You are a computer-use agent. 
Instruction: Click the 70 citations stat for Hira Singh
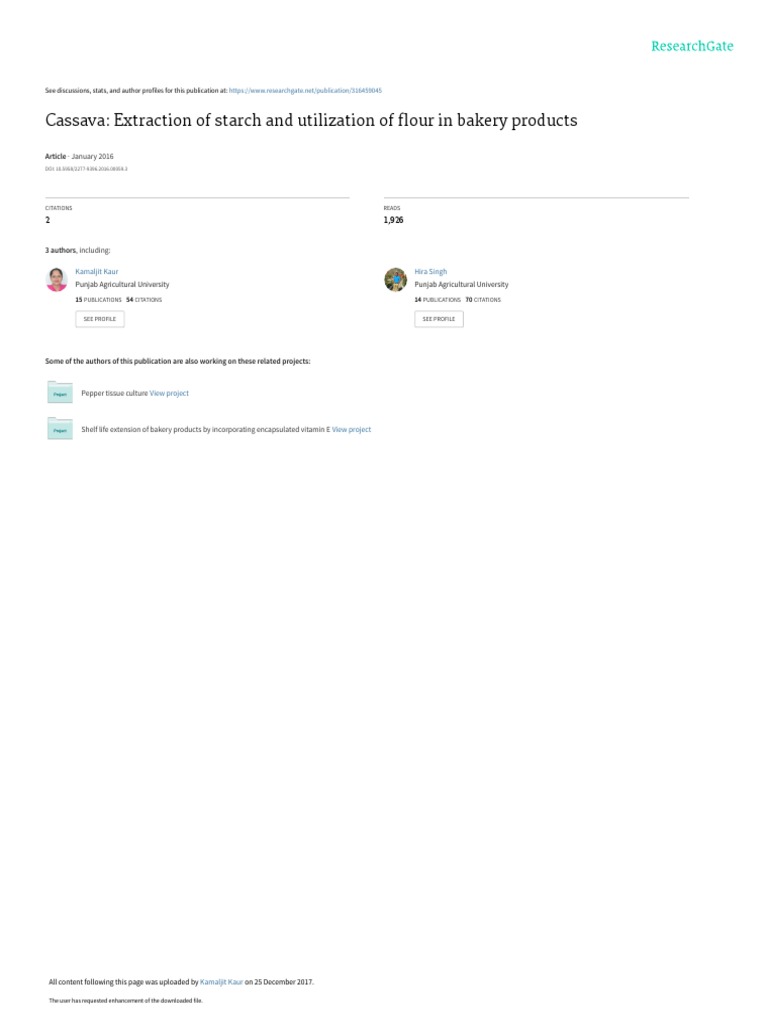pyautogui.click(x=483, y=300)
